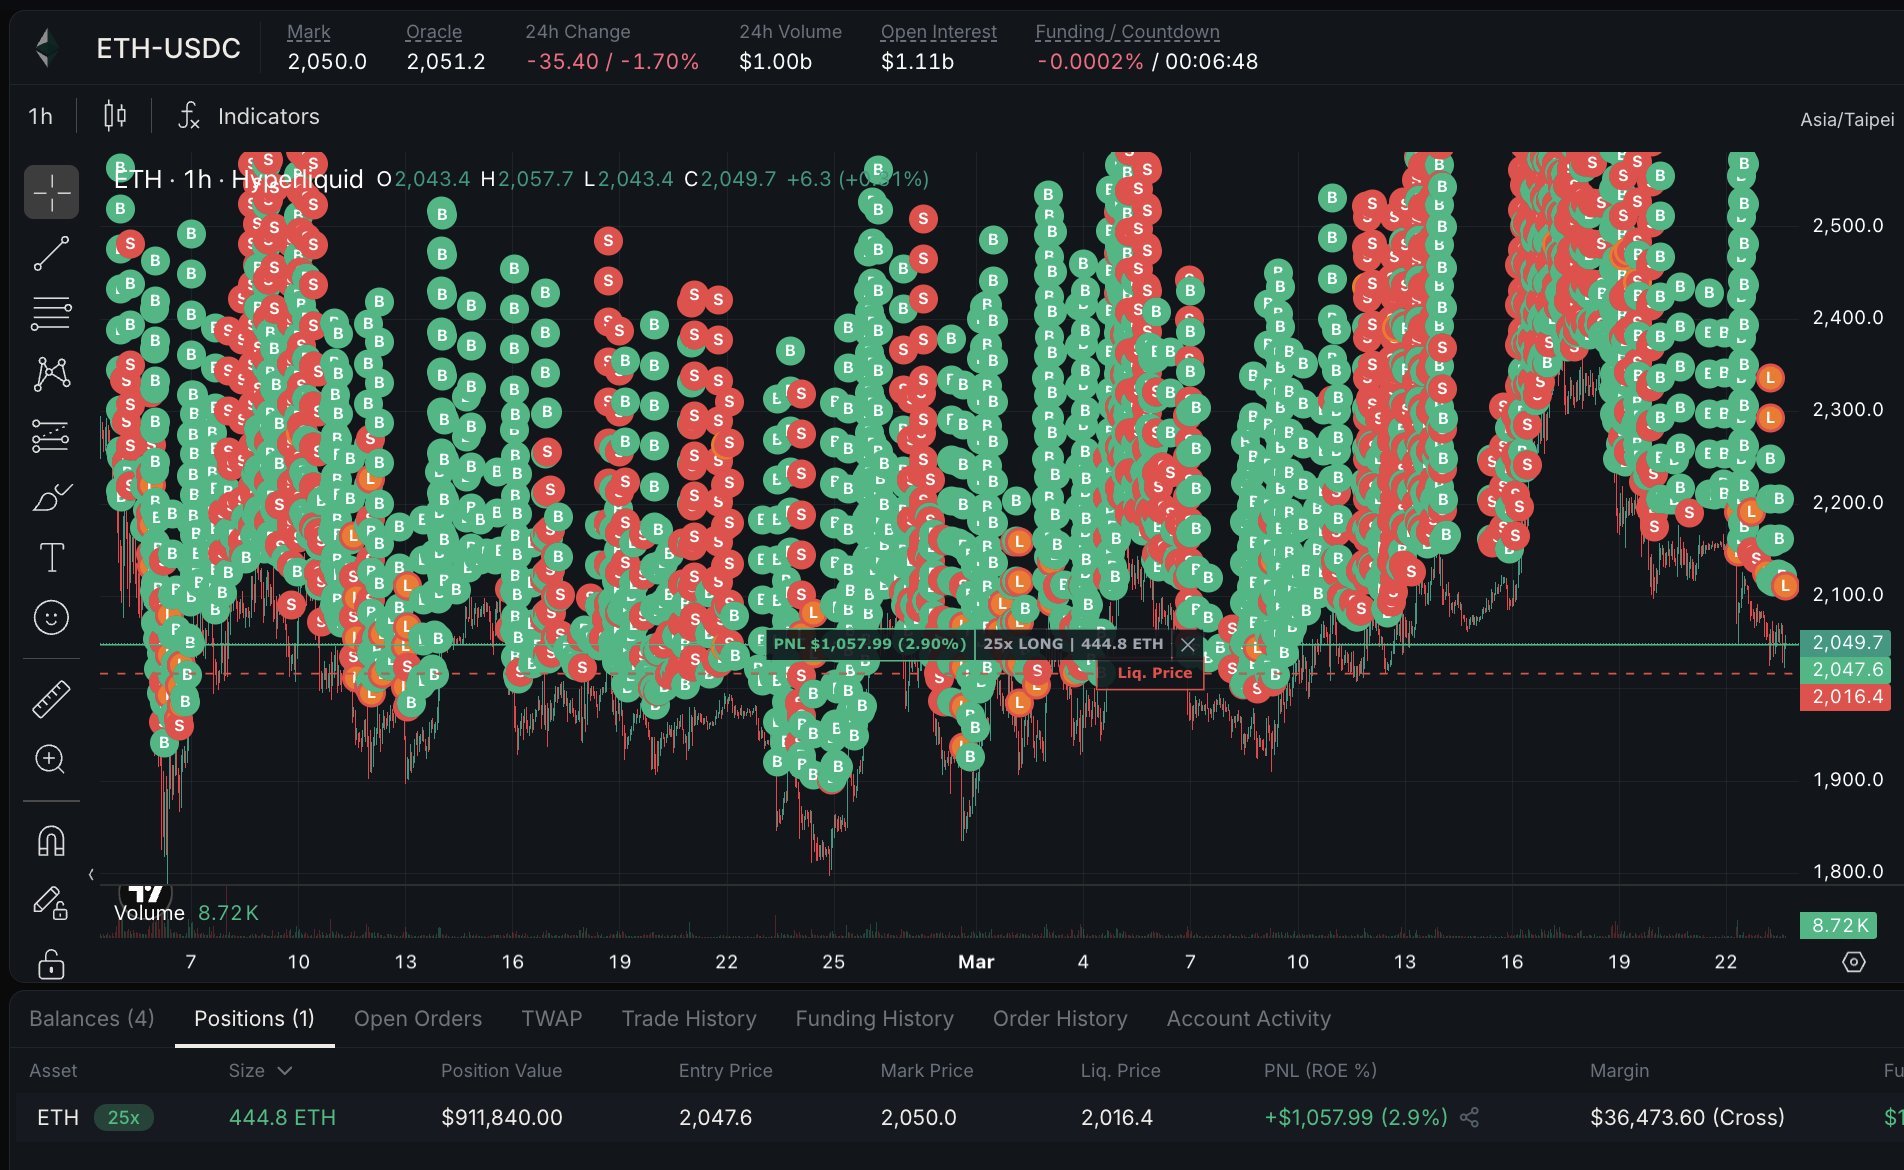1904x1170 pixels.
Task: Open the Indicators panel
Action: 249,116
